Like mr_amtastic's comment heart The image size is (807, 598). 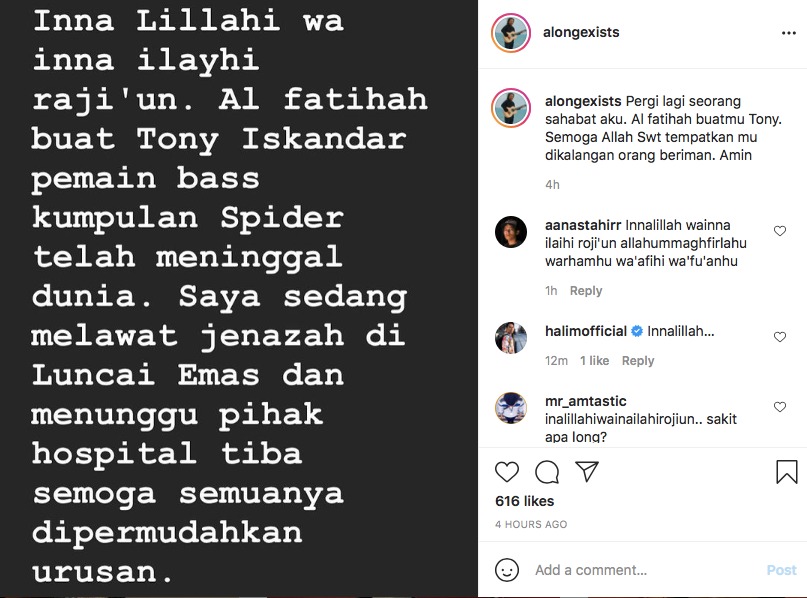tap(780, 407)
